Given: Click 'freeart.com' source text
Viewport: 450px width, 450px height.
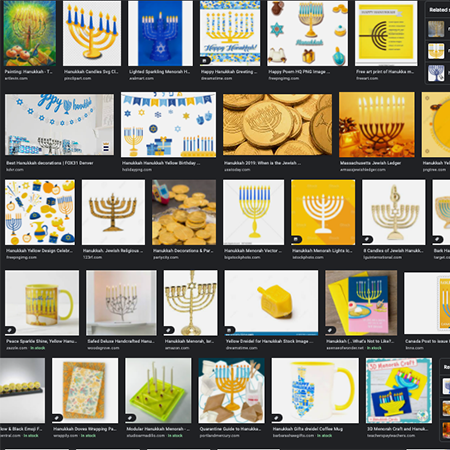Looking at the screenshot, I should point(367,78).
